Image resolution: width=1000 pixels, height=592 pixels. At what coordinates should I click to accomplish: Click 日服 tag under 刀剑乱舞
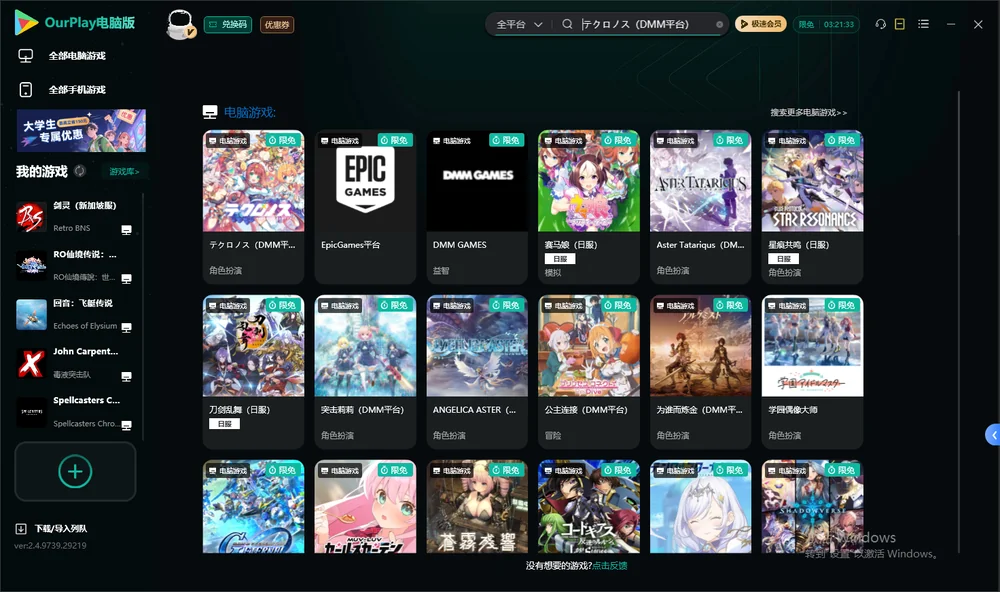224,424
